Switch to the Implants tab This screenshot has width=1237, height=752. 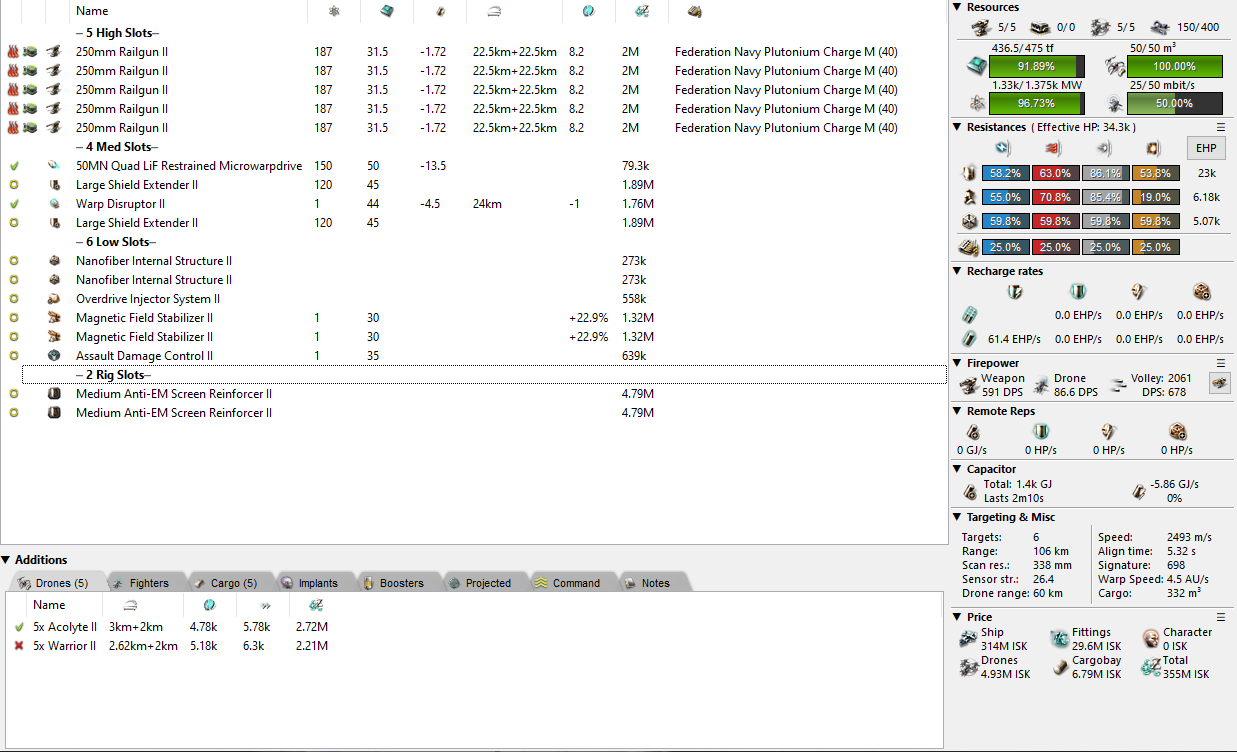coord(309,583)
